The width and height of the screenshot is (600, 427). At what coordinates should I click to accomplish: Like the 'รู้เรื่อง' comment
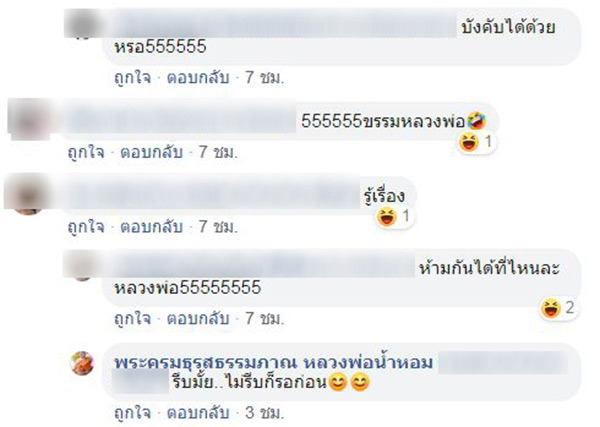coord(86,227)
